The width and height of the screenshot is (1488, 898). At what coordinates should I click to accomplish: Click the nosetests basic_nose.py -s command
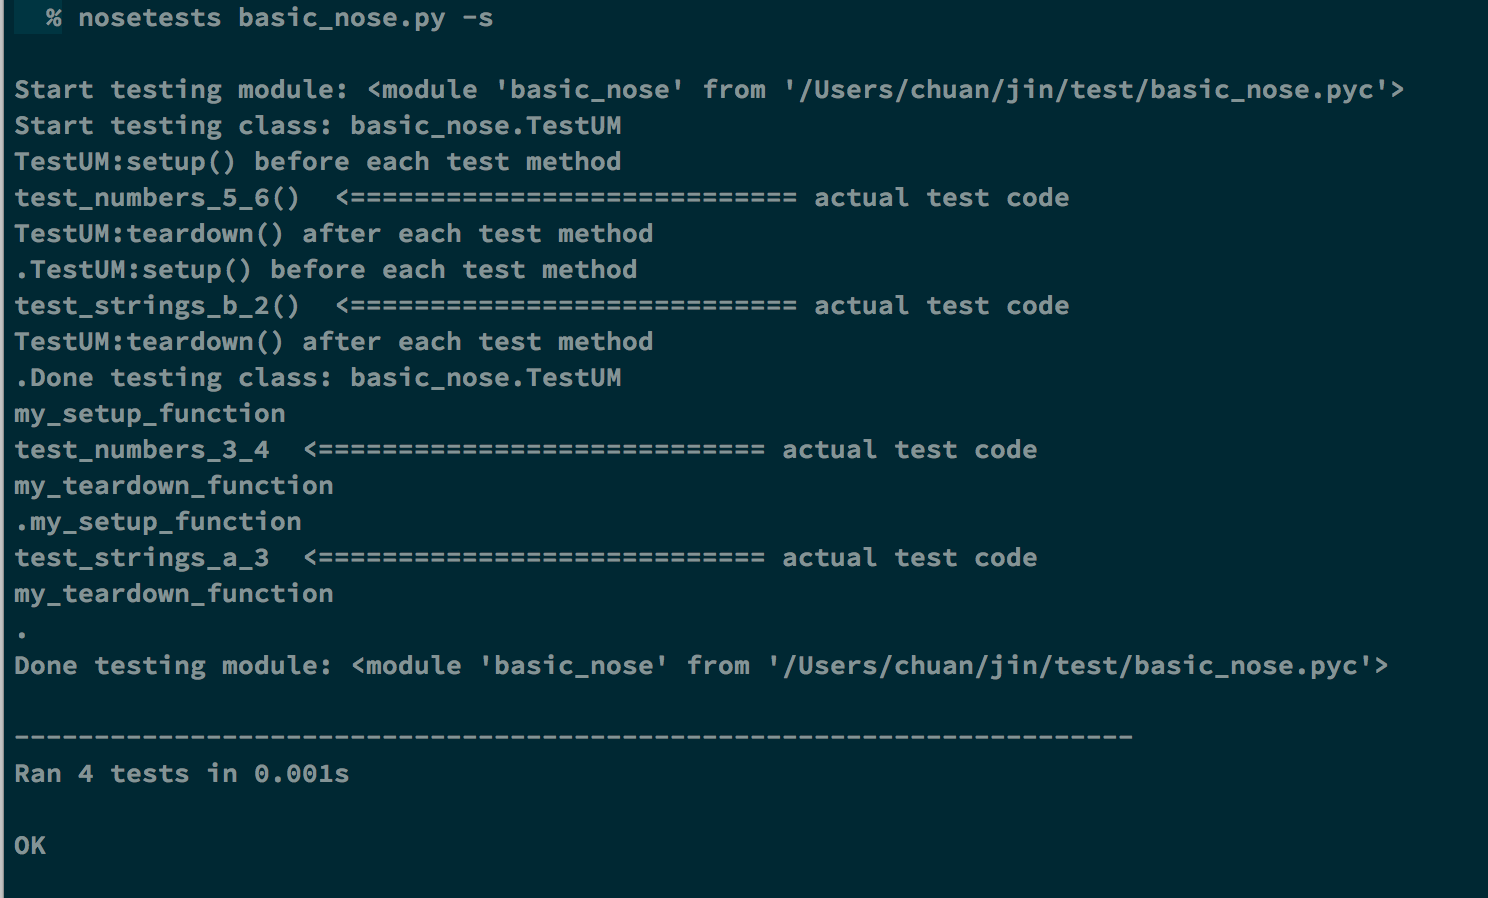[285, 18]
